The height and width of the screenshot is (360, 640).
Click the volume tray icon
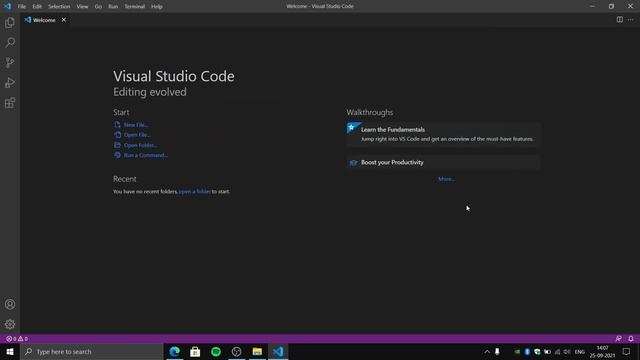point(567,352)
